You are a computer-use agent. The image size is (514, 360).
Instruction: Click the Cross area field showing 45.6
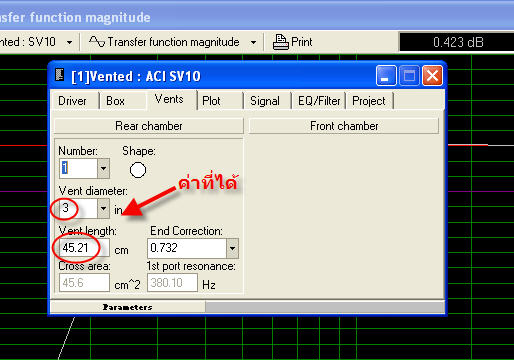[x=84, y=283]
